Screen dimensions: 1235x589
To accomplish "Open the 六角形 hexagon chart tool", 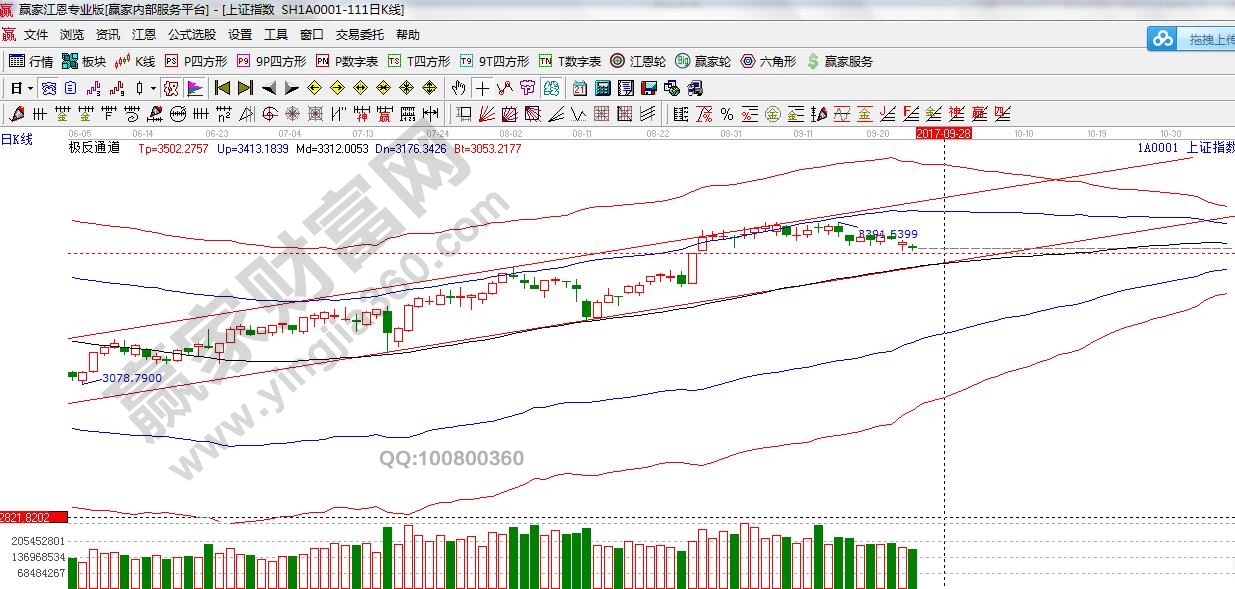I will pyautogui.click(x=768, y=61).
